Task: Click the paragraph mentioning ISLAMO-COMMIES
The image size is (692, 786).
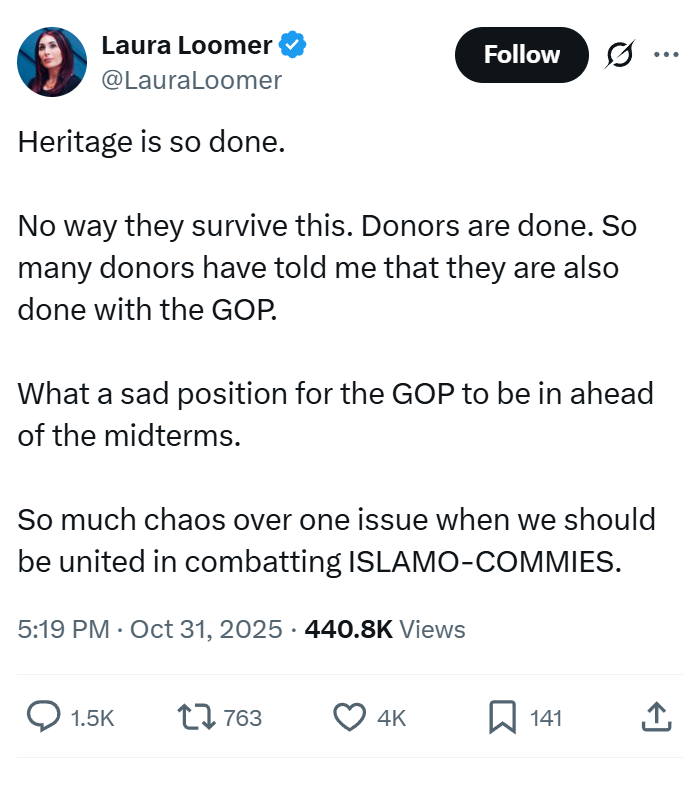Action: [x=336, y=540]
